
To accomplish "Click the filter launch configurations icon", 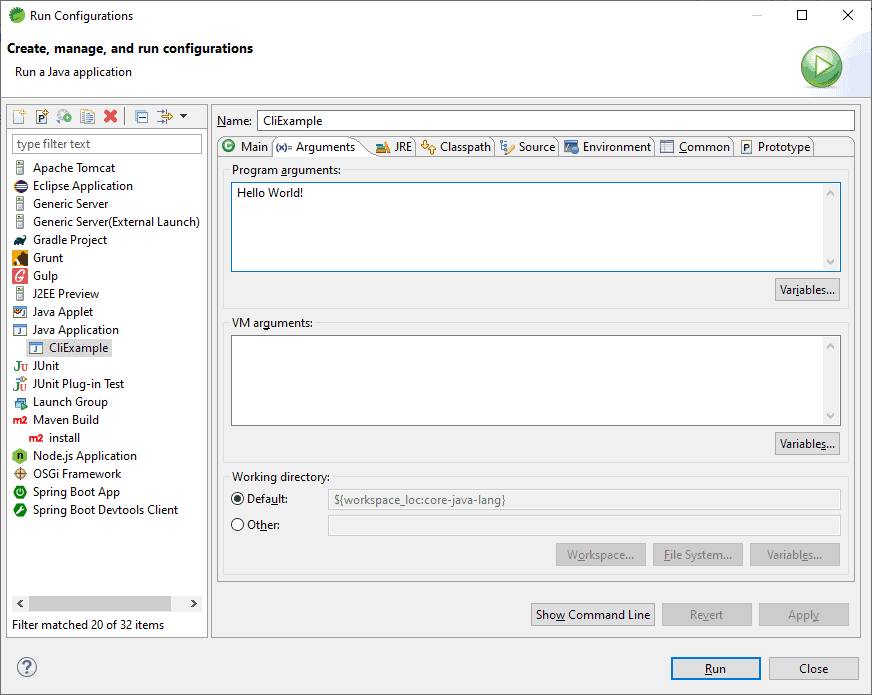I will (x=165, y=117).
